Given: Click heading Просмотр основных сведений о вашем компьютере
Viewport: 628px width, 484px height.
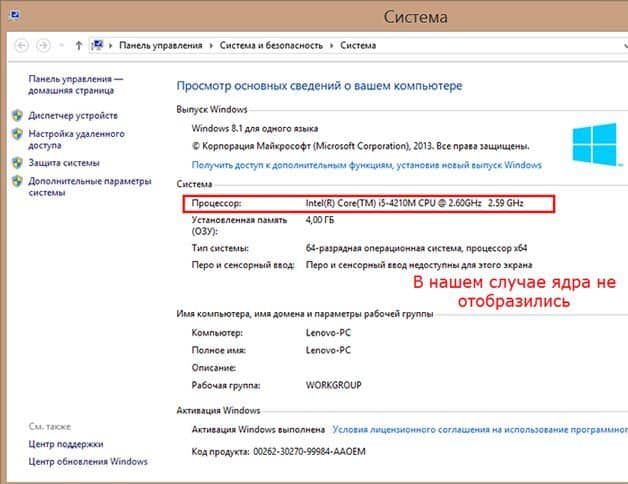Looking at the screenshot, I should (320, 86).
